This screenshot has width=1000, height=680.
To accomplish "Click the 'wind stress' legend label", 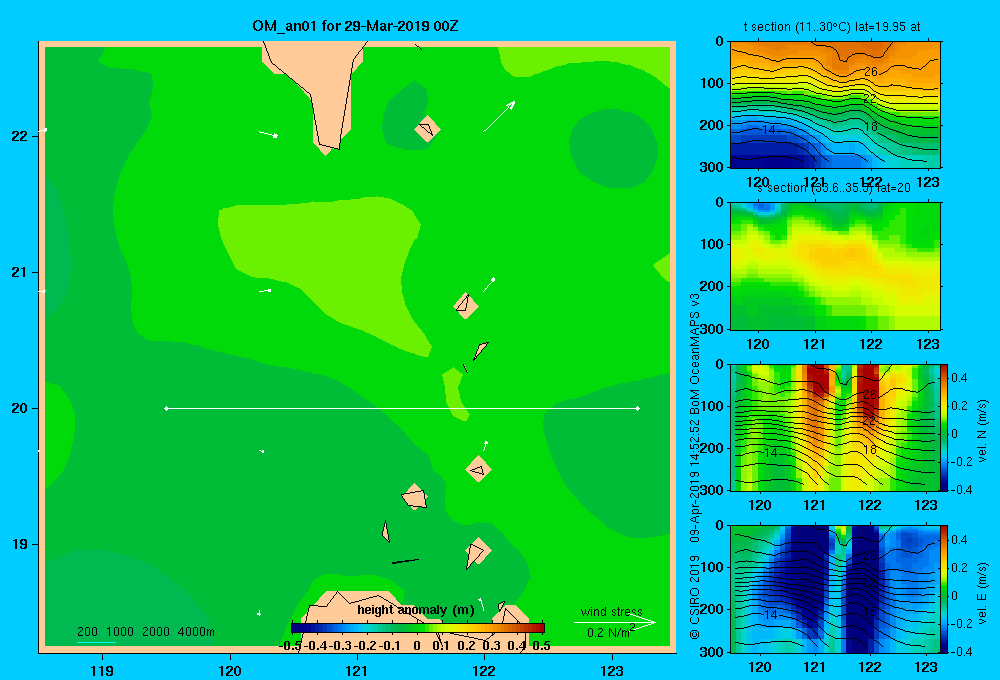I will tap(612, 612).
